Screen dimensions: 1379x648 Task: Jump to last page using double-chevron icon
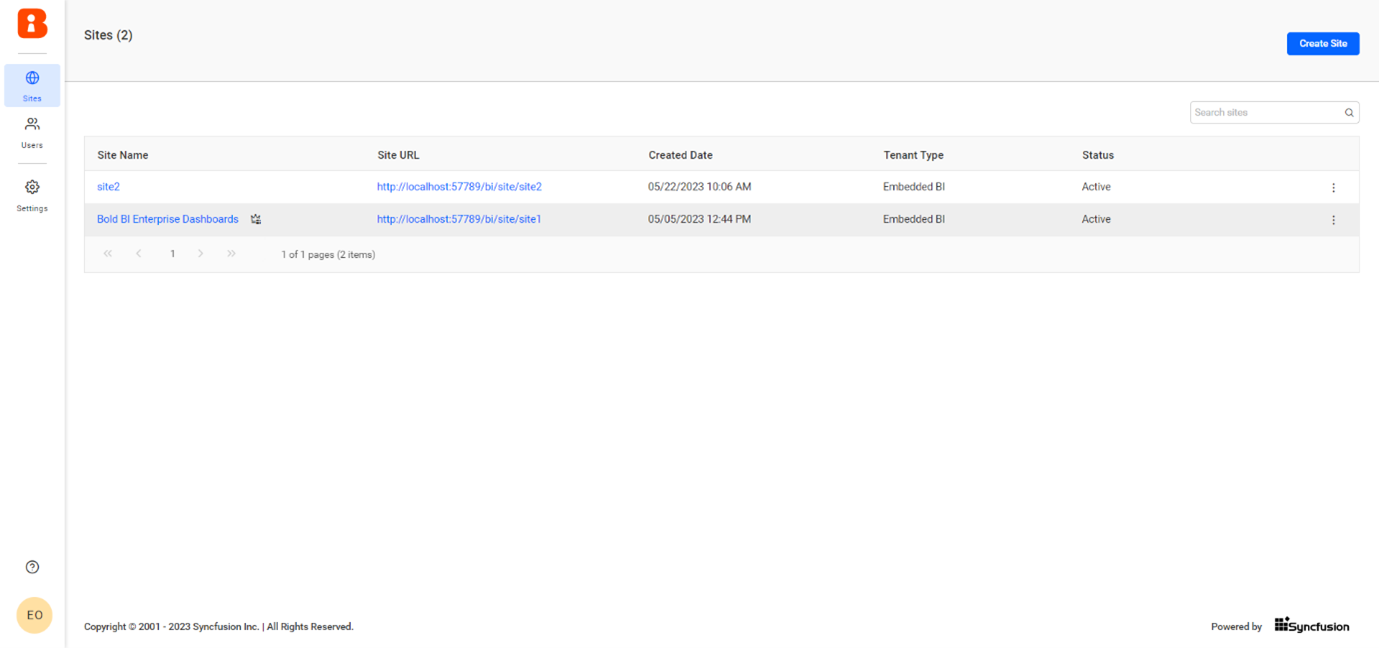(231, 253)
